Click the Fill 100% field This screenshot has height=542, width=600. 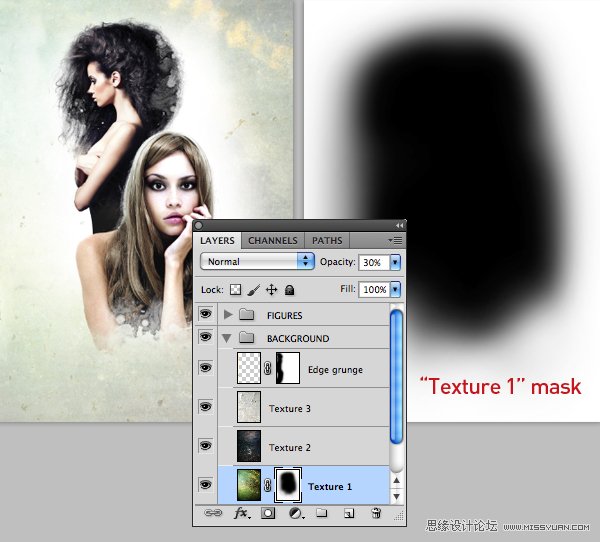(x=374, y=289)
